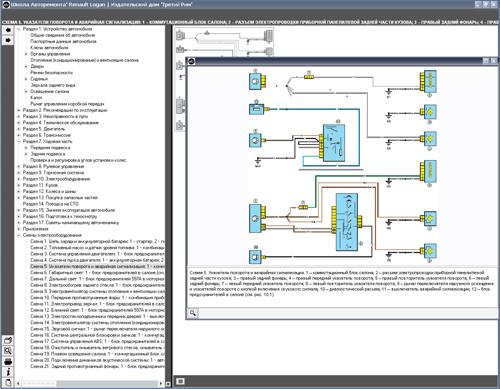
Task: Select 'Капот' topic
Action: (36, 98)
